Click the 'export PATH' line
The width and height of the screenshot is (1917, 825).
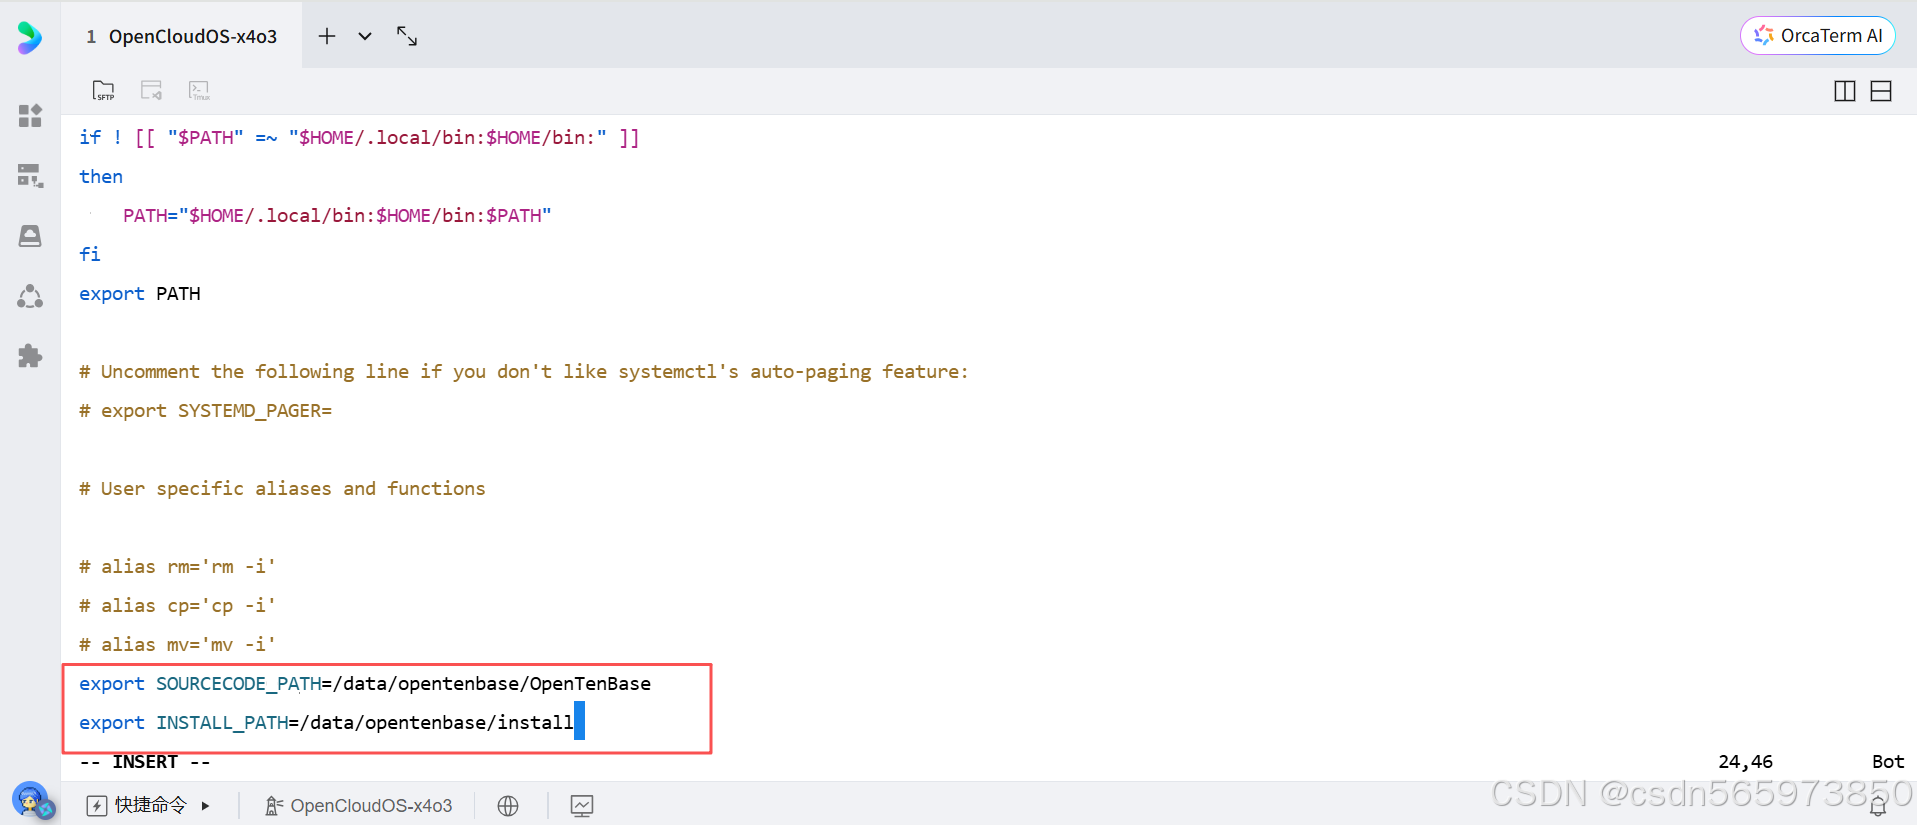point(140,294)
